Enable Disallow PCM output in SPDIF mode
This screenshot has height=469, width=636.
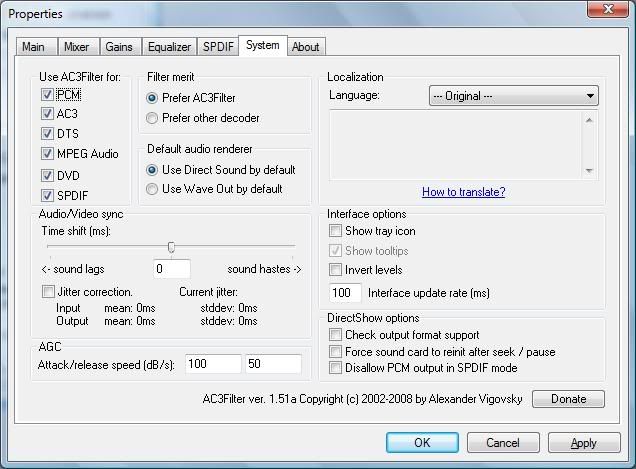pyautogui.click(x=335, y=368)
